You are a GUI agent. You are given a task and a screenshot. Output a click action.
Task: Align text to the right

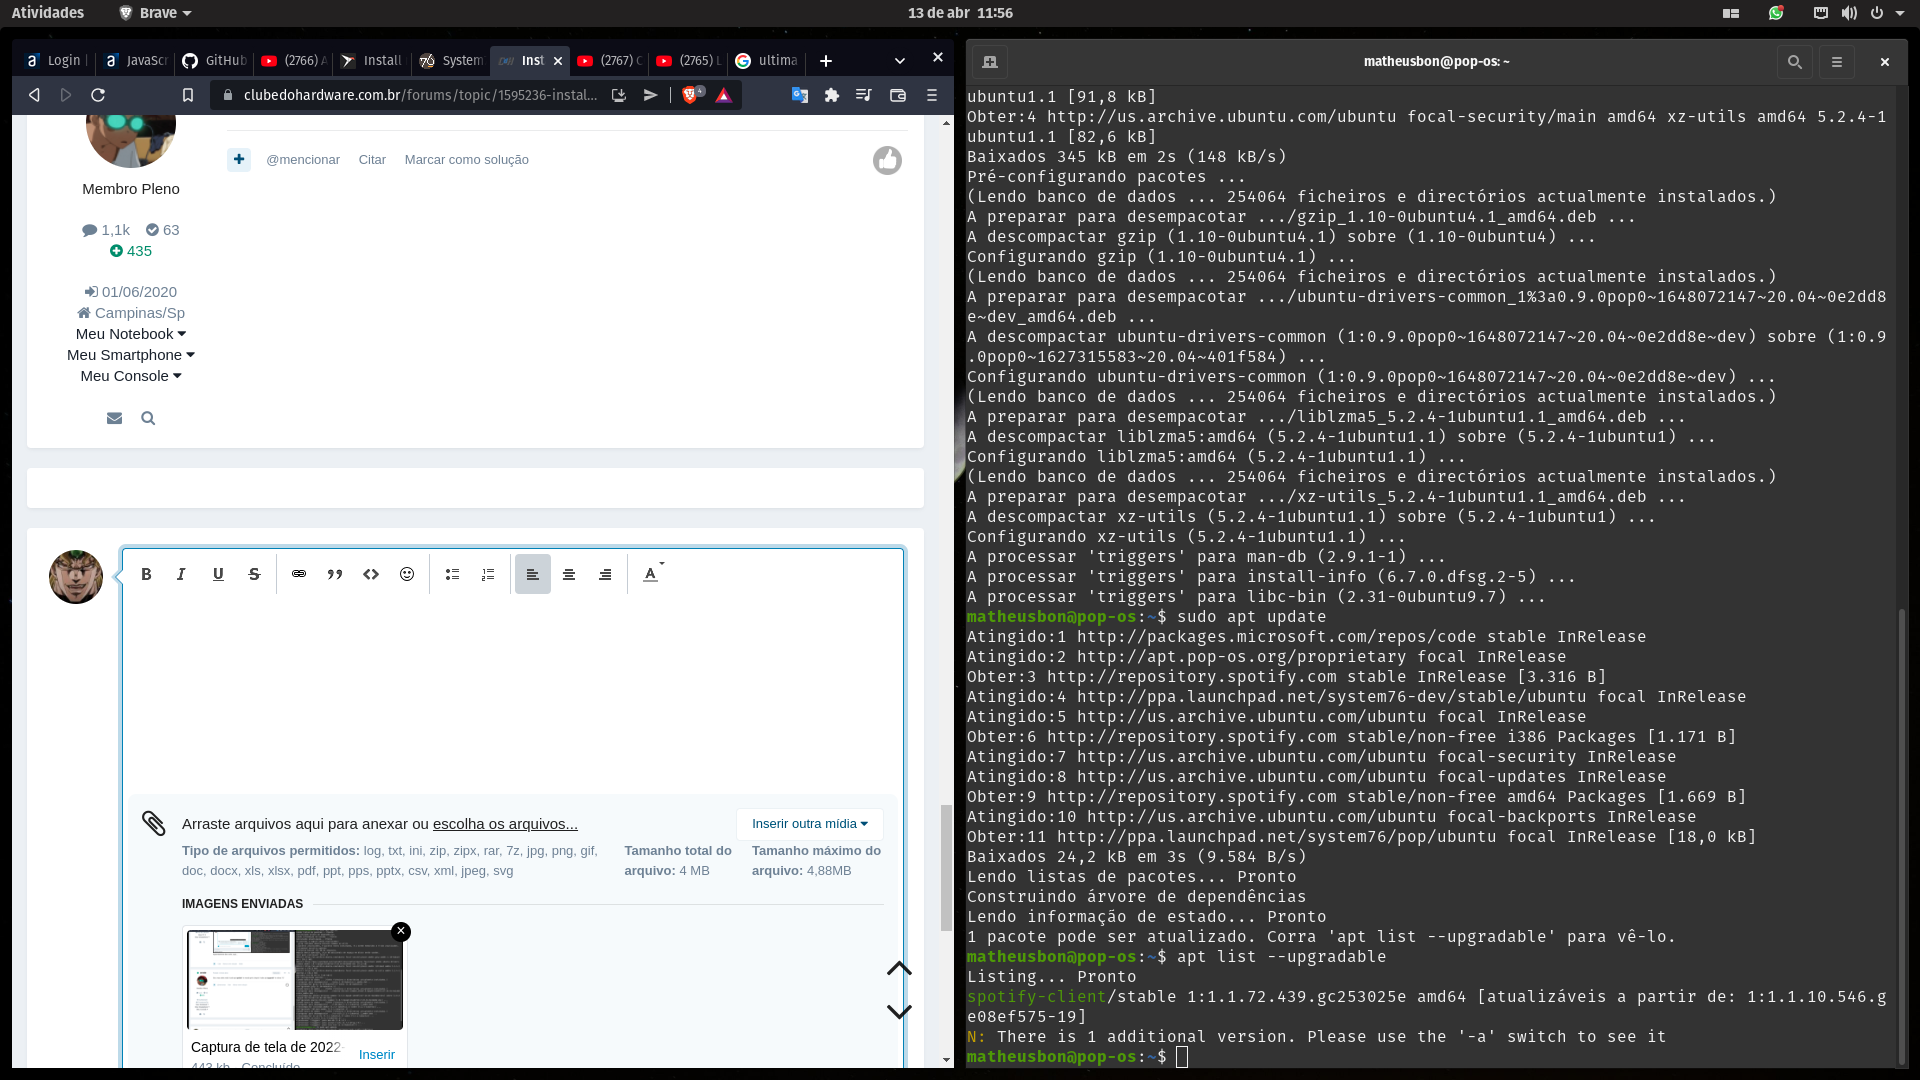605,574
